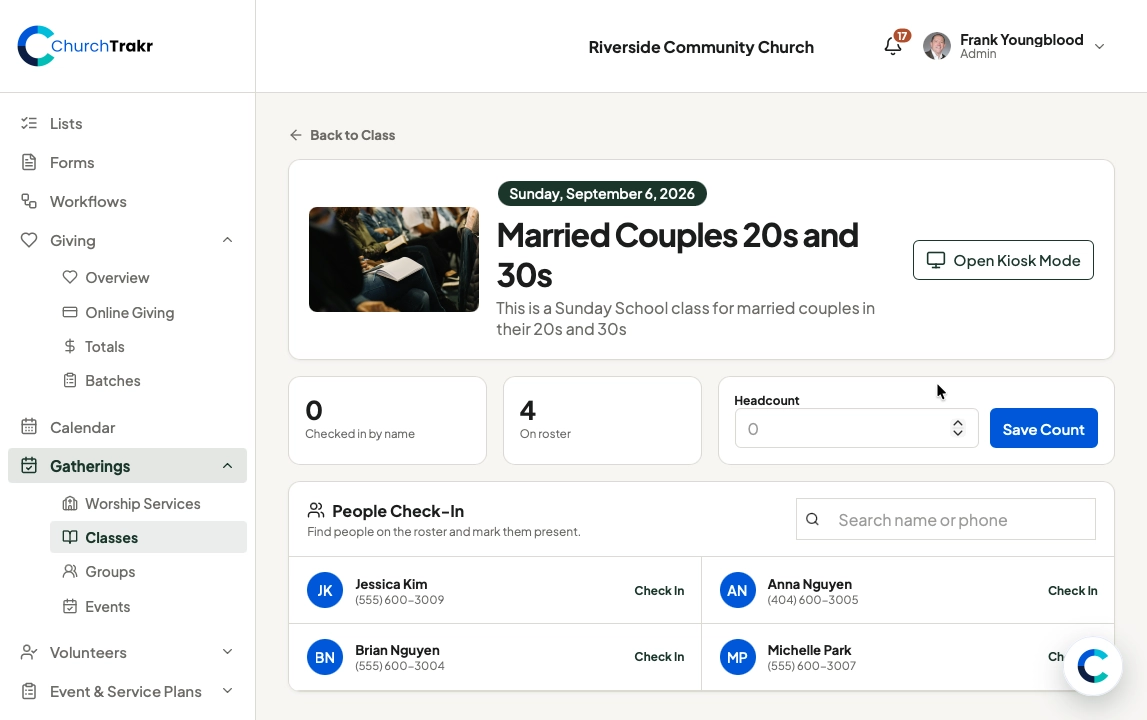This screenshot has width=1147, height=720.
Task: Collapse the Giving section chevron
Action: tap(227, 240)
